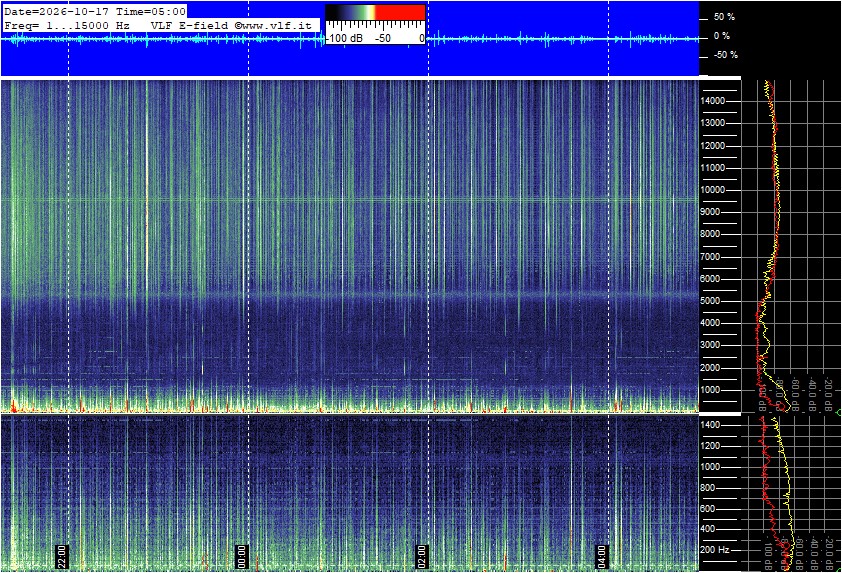The width and height of the screenshot is (842, 573).
Task: Click the 9000 frequency axis label
Action: click(710, 212)
